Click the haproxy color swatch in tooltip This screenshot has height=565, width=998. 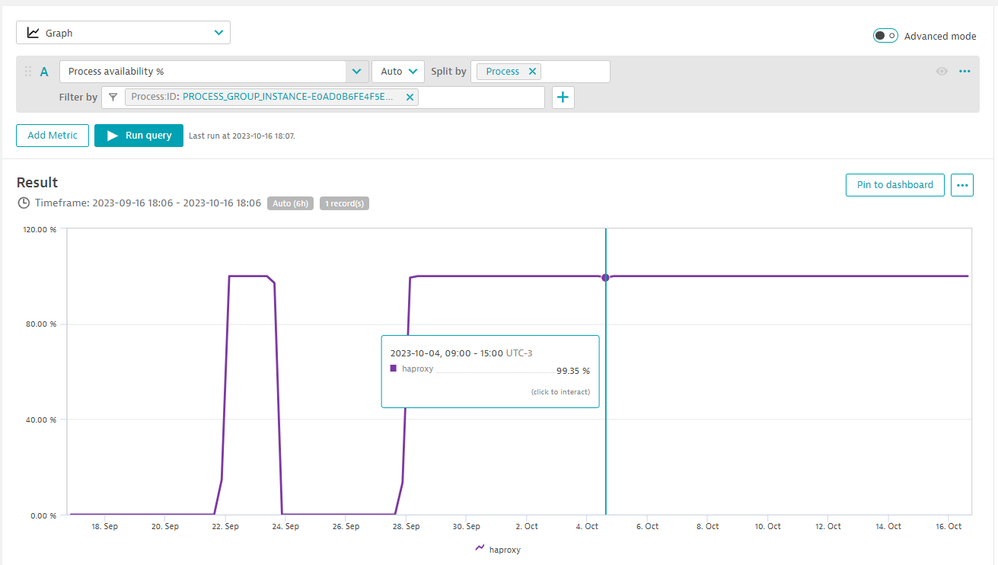[394, 369]
